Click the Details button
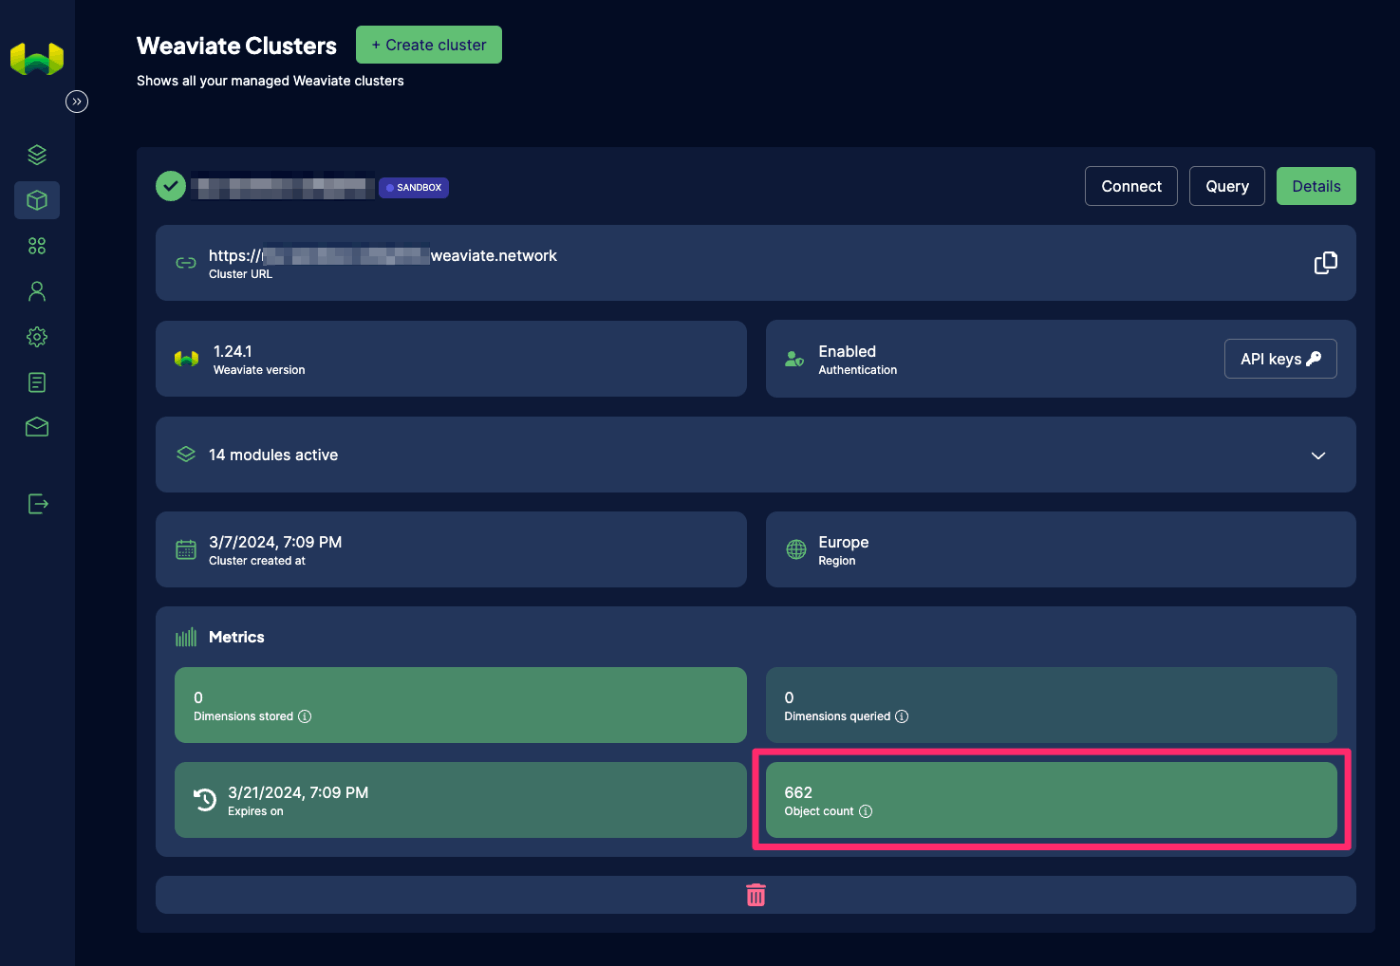 tap(1316, 186)
